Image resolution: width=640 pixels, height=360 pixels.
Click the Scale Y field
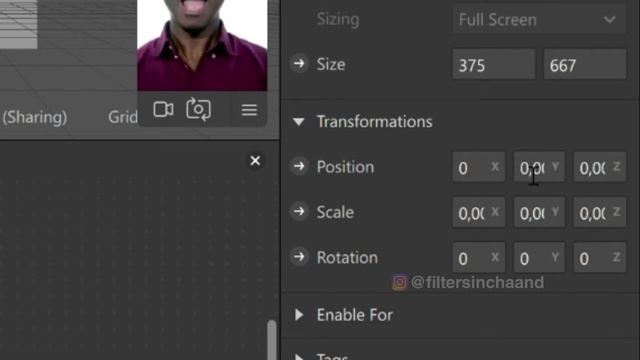coord(539,212)
